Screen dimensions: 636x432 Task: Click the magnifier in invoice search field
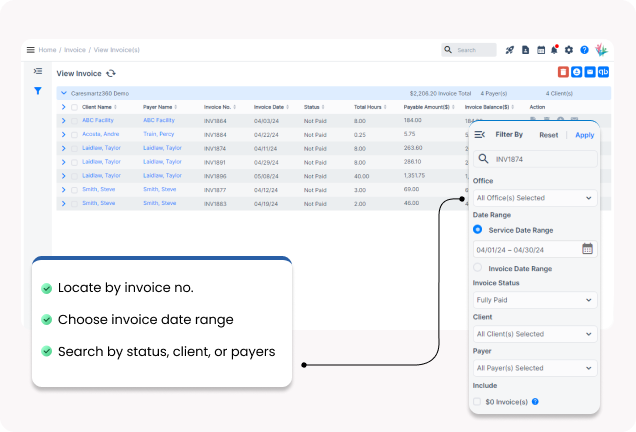(x=483, y=159)
